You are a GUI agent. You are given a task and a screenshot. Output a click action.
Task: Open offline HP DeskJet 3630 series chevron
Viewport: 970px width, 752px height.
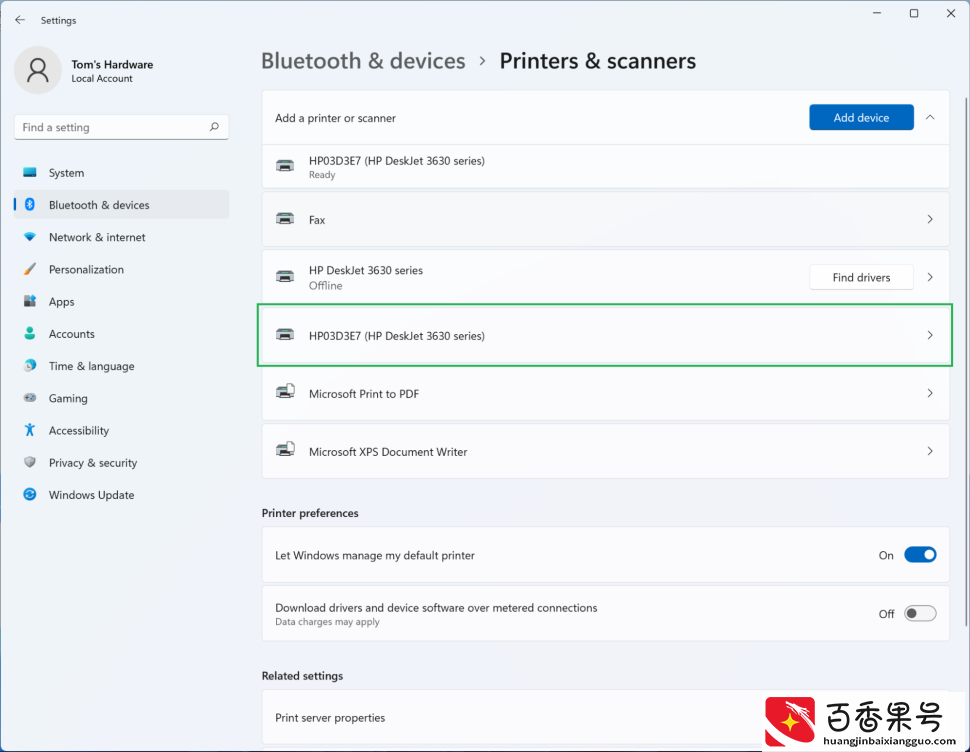930,277
